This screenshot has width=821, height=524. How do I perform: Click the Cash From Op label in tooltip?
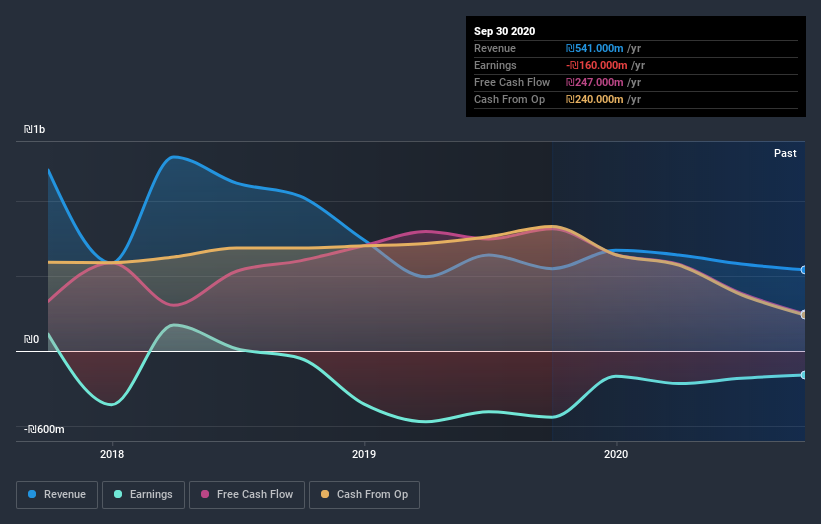tap(509, 99)
